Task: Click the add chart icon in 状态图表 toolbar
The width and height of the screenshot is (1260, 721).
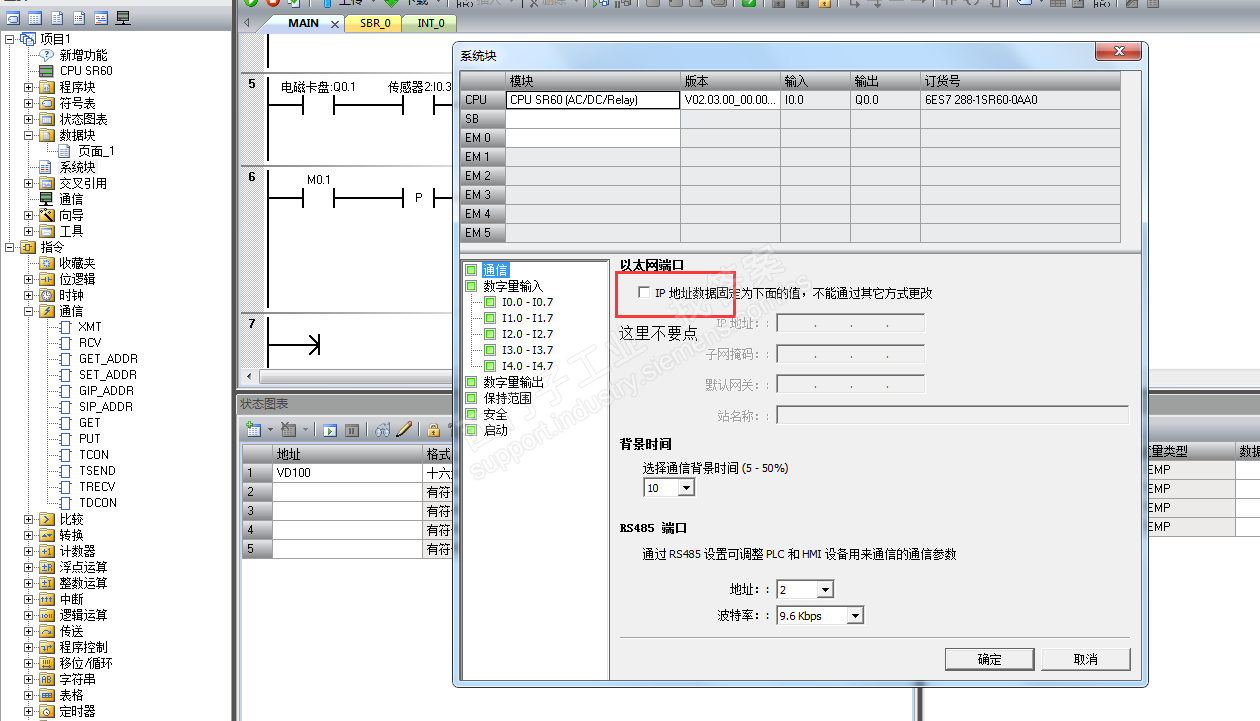Action: [x=254, y=430]
